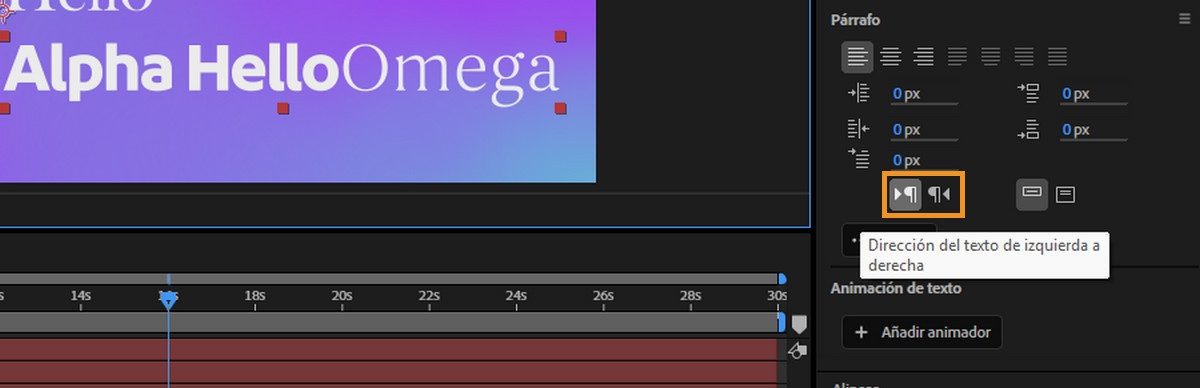The width and height of the screenshot is (1200, 388).
Task: Click the bottom-right text bounding box handle
Action: coord(560,107)
